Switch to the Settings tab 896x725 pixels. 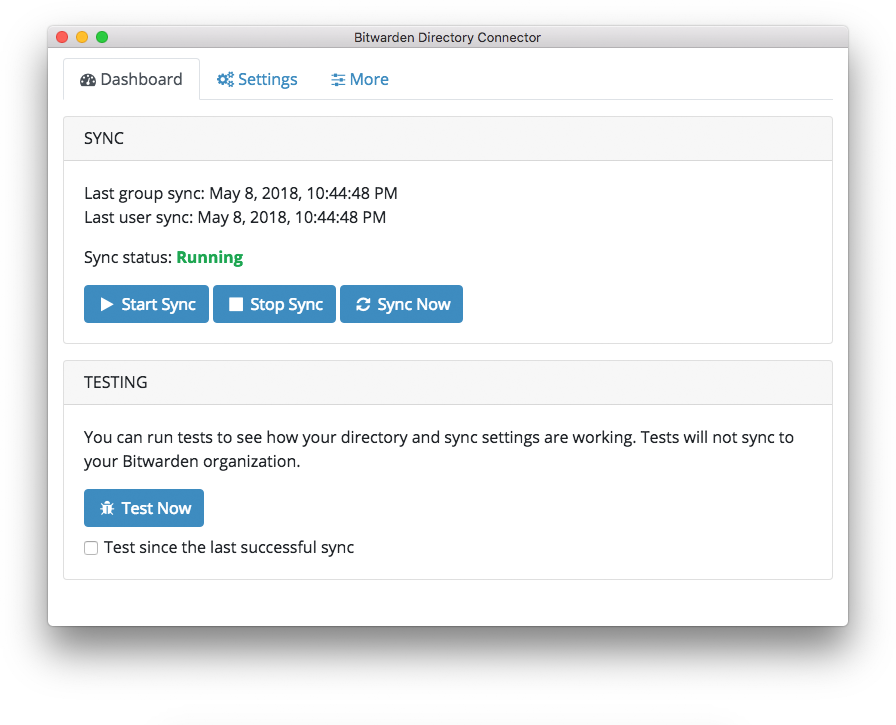257,79
